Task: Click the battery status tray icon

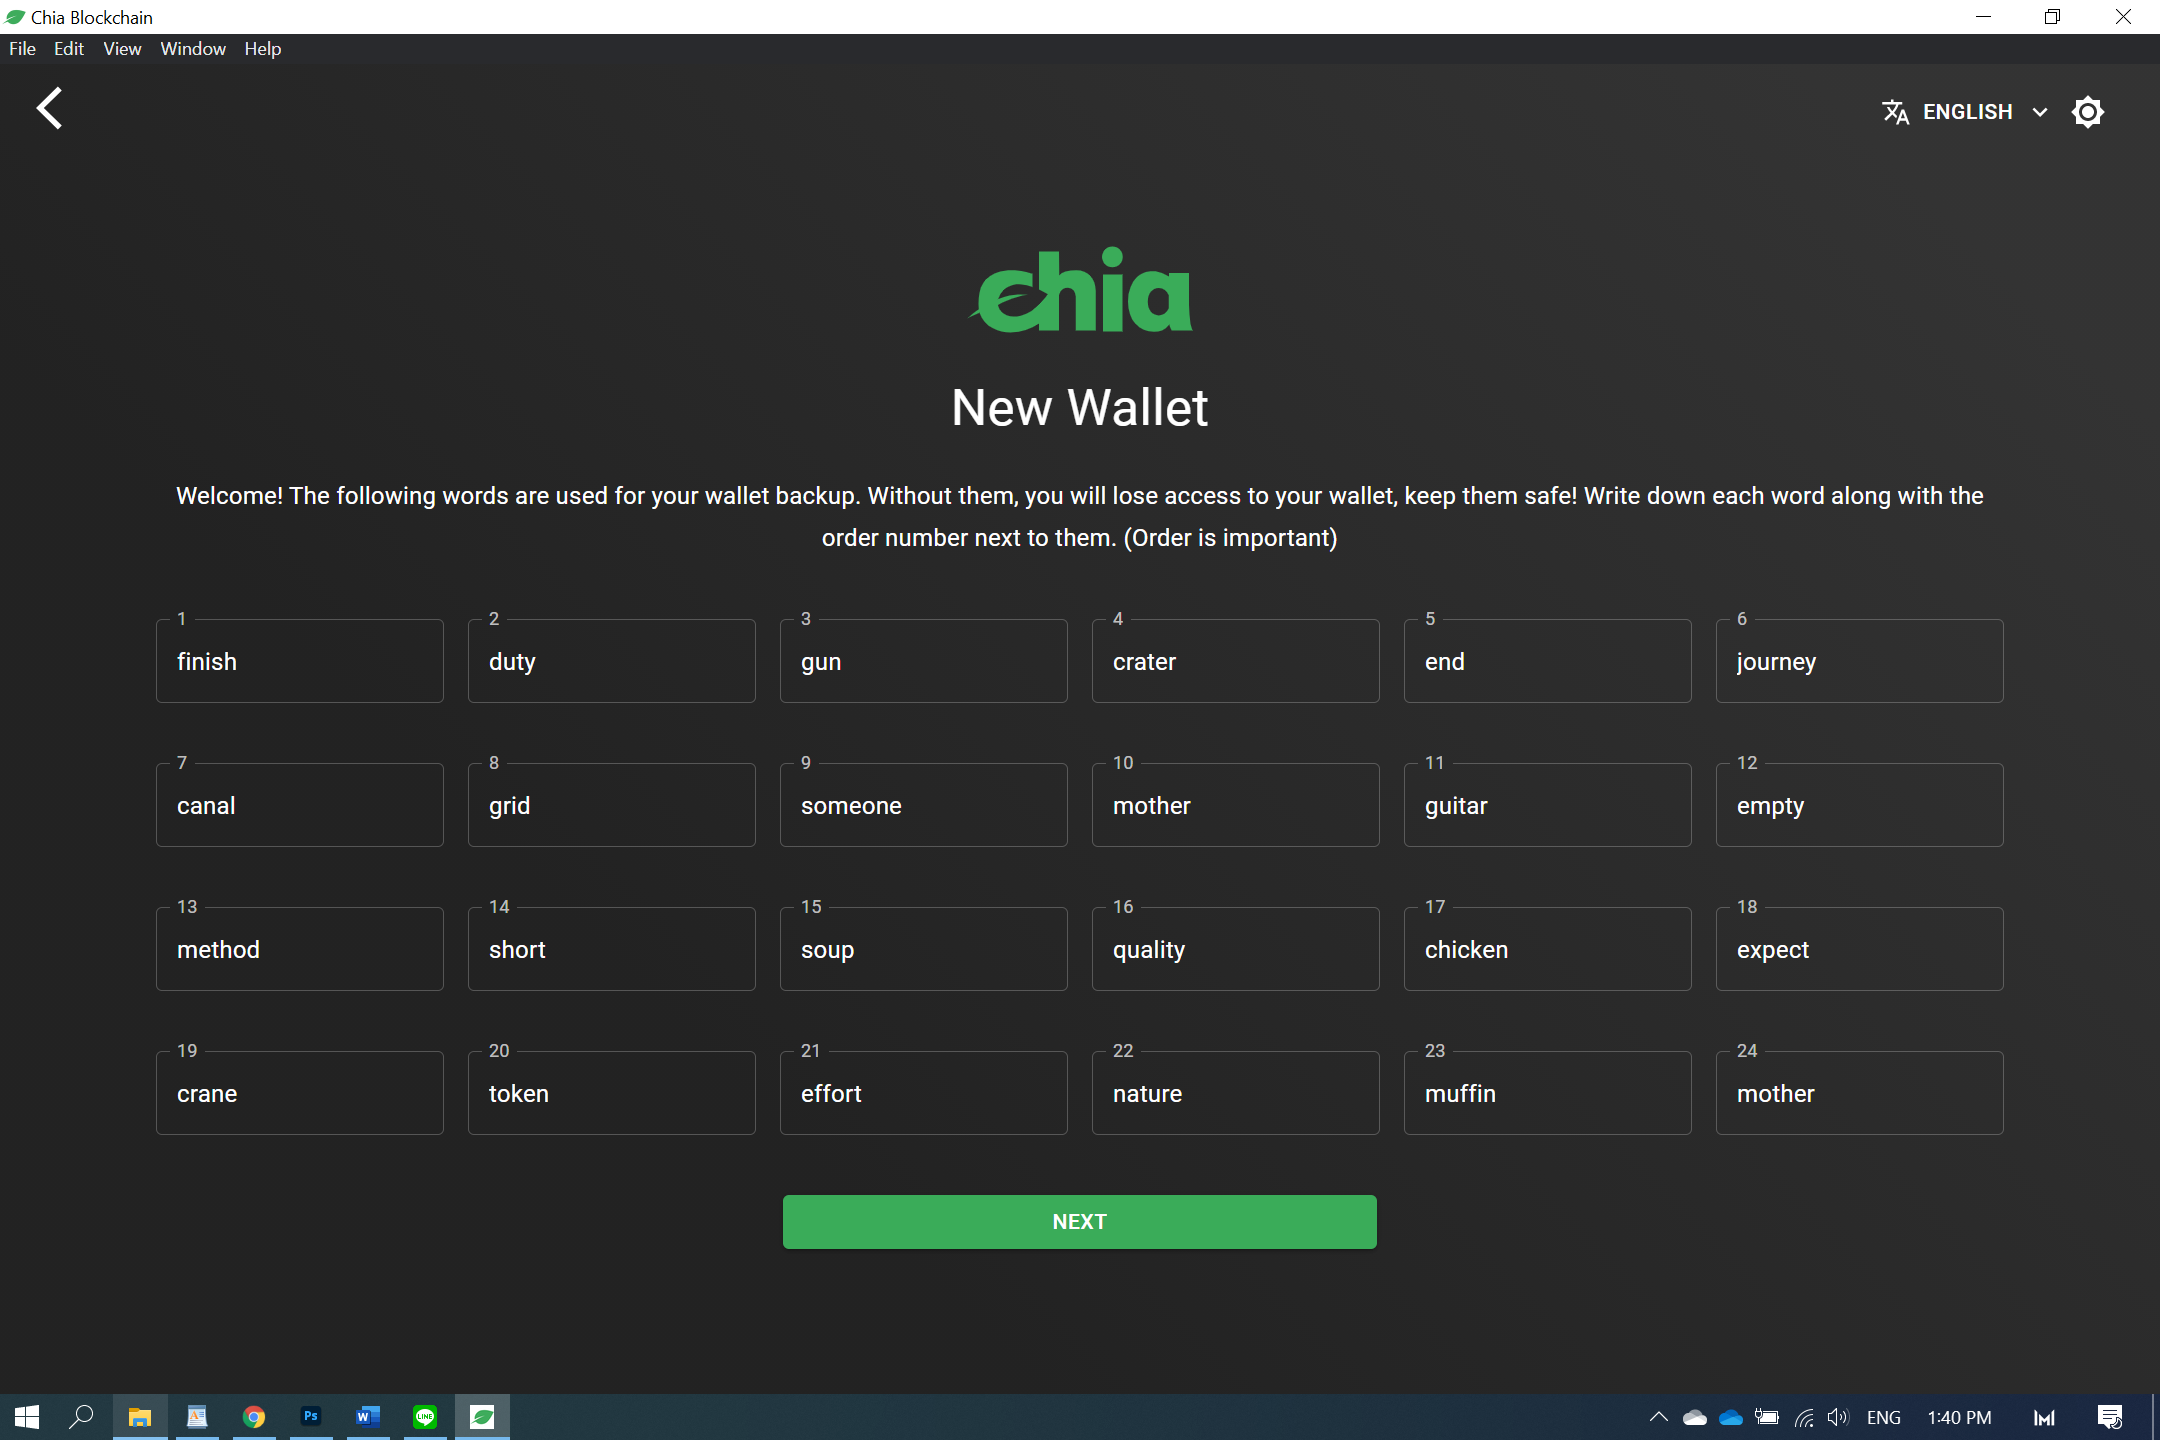Action: click(1767, 1417)
